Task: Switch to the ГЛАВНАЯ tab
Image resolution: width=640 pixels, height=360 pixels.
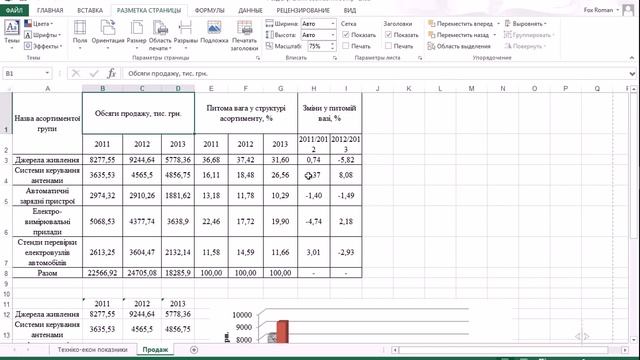Action: (x=50, y=10)
